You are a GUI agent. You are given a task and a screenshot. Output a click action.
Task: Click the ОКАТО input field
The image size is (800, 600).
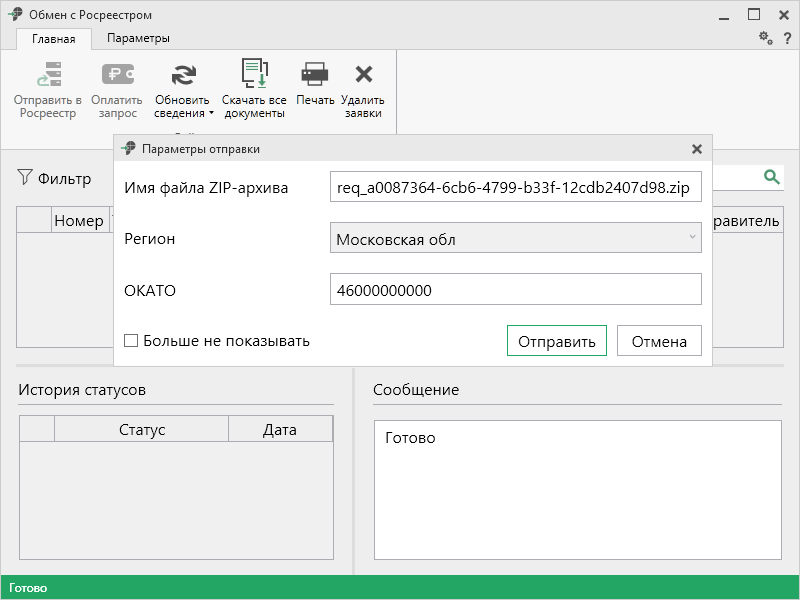click(x=515, y=290)
